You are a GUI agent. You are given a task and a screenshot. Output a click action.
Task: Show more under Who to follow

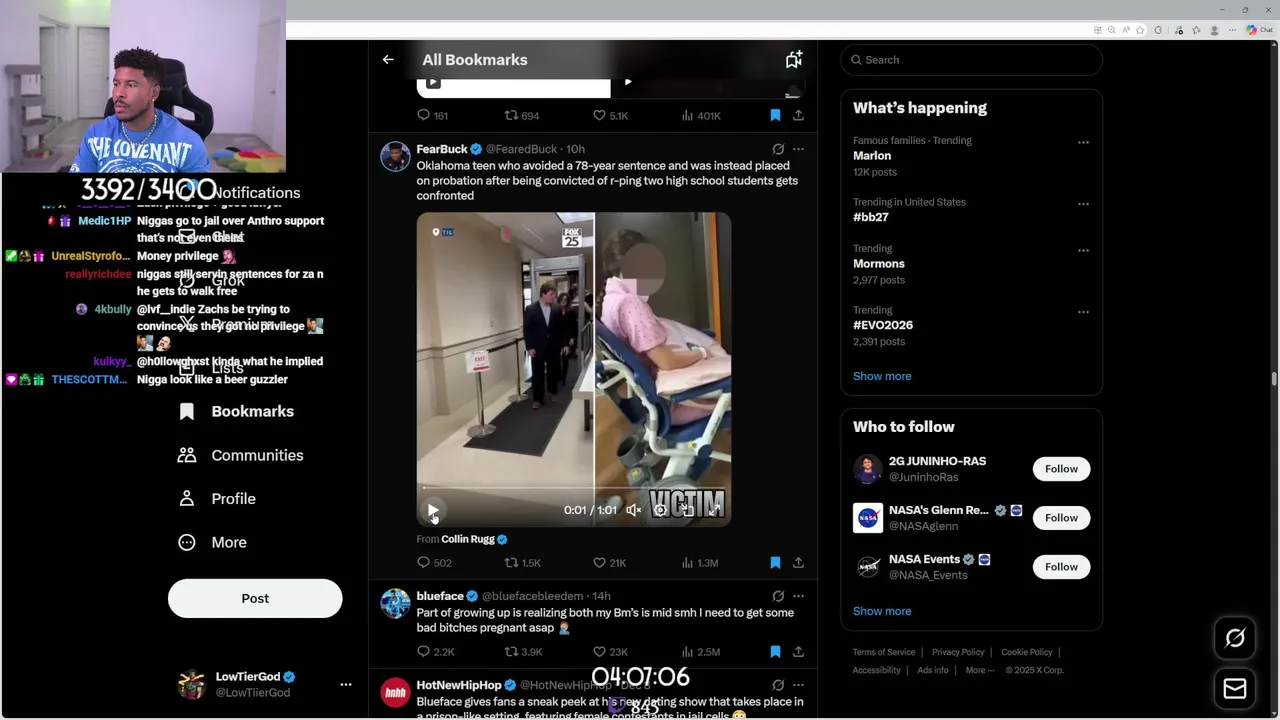click(x=882, y=611)
